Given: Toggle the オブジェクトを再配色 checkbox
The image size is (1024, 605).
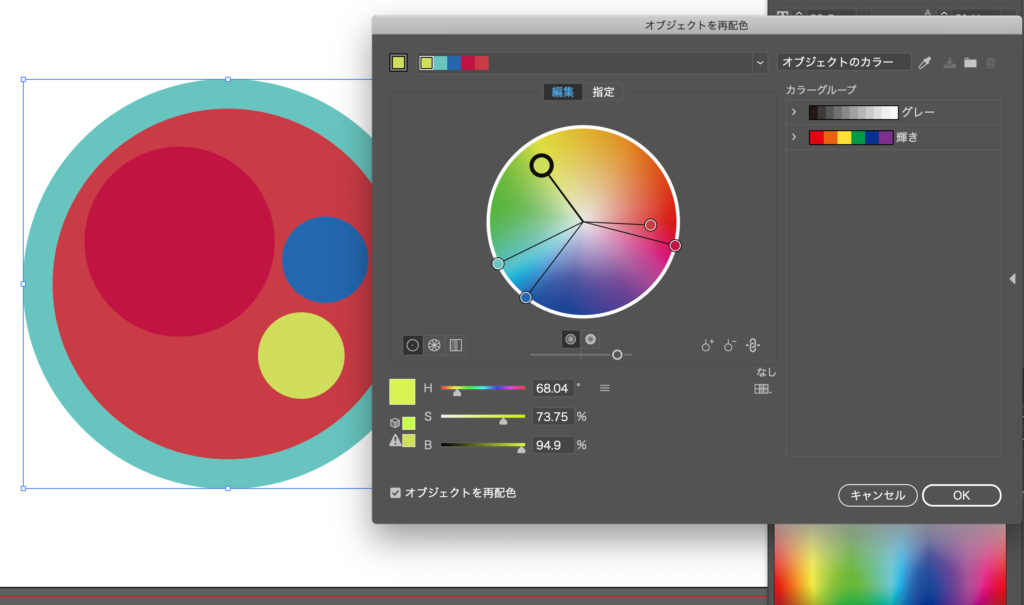Looking at the screenshot, I should coord(396,493).
